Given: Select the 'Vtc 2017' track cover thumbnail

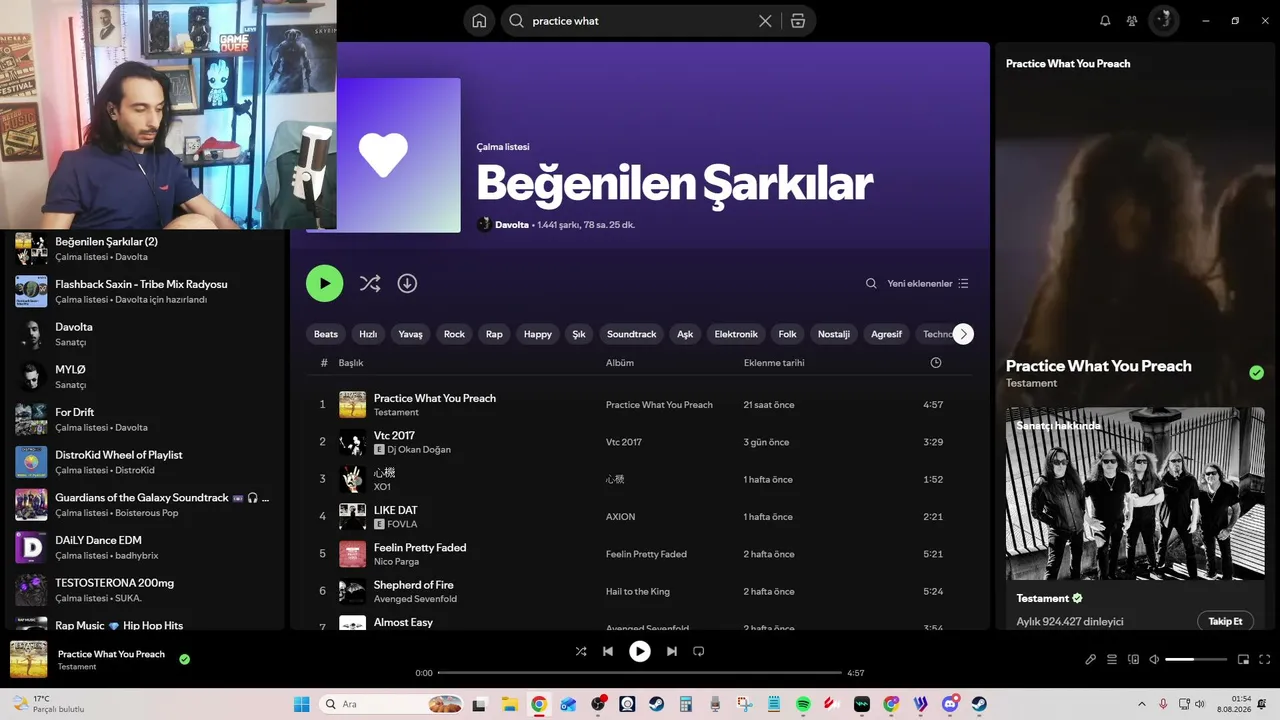Looking at the screenshot, I should pos(352,442).
